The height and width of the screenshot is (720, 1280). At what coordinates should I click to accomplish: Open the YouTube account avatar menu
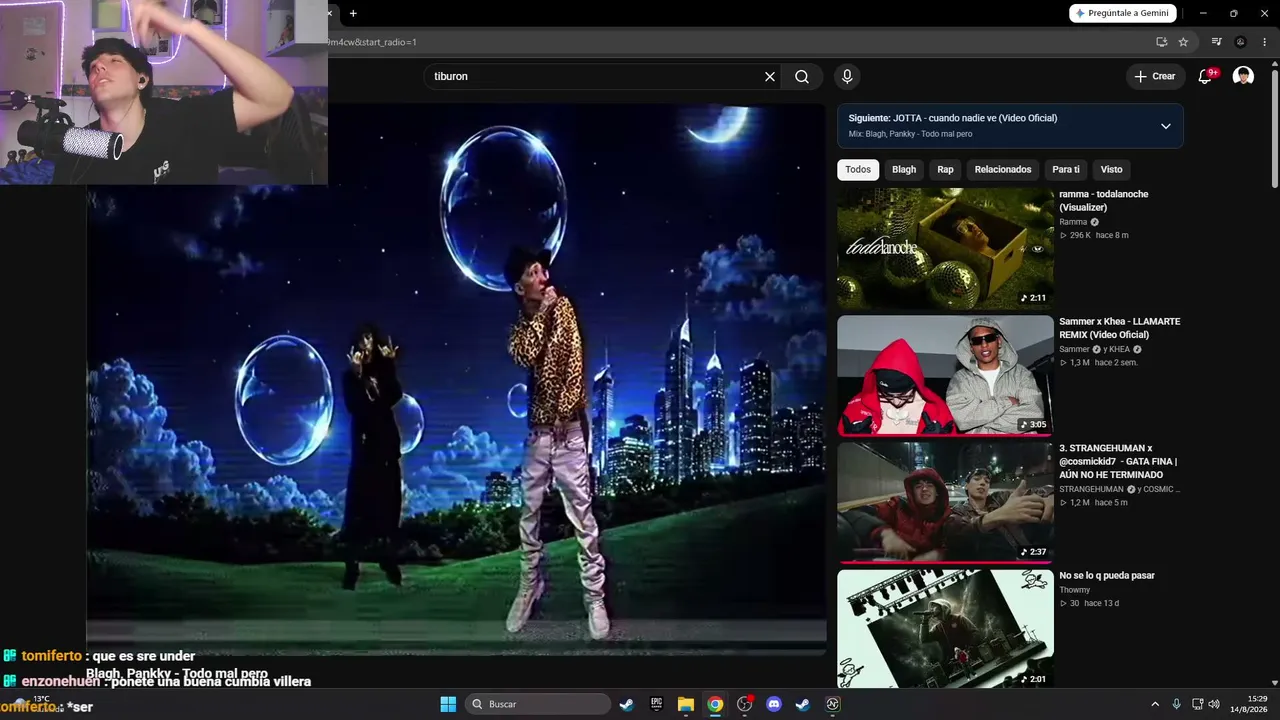tap(1243, 76)
